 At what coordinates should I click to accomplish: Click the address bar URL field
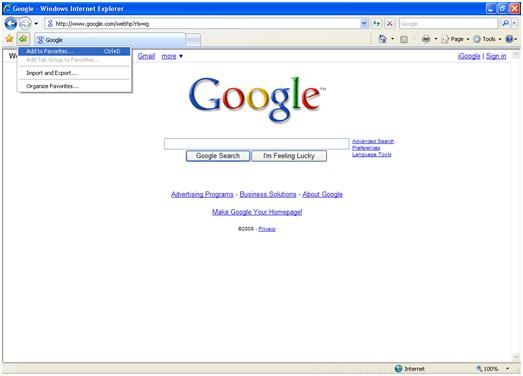202,24
